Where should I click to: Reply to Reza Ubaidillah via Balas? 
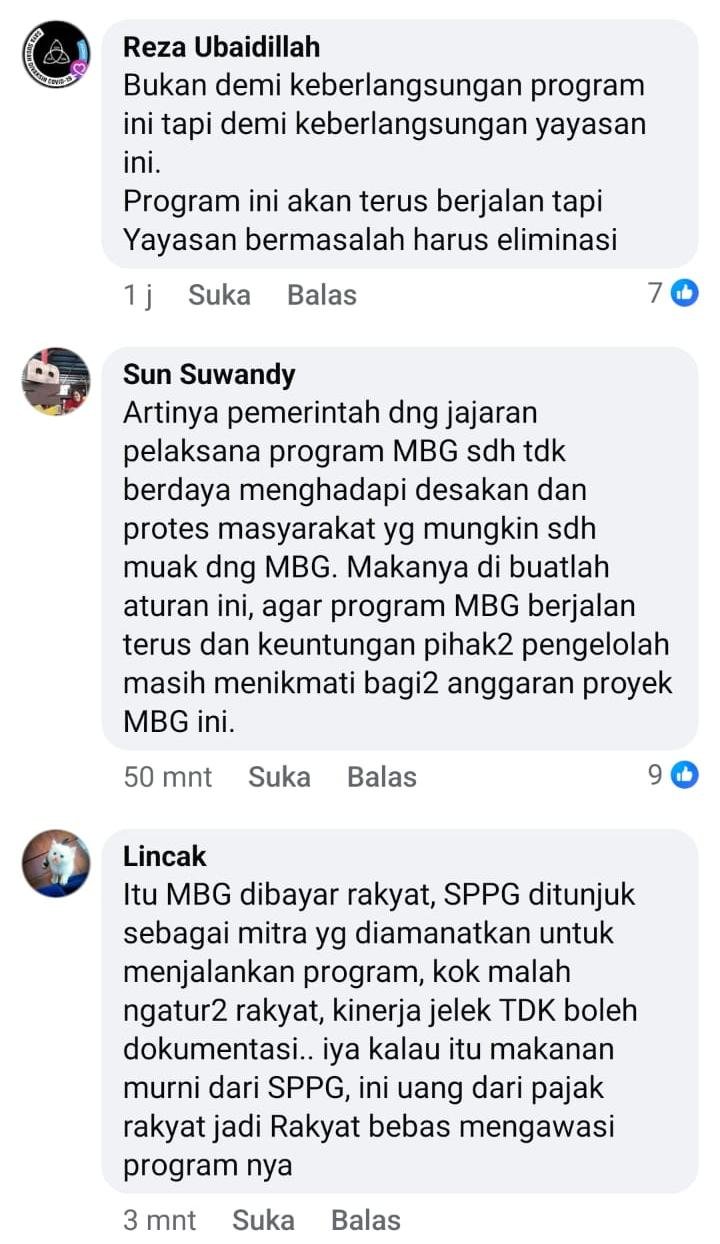click(322, 295)
